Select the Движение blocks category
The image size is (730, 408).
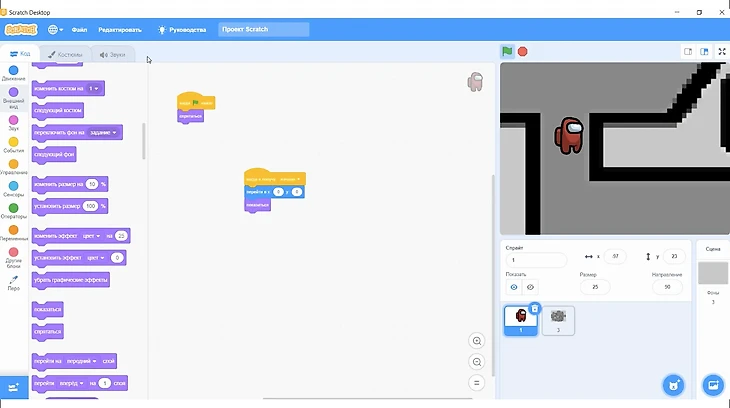pos(14,73)
